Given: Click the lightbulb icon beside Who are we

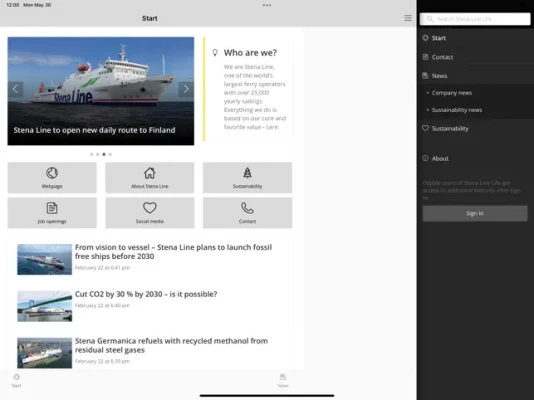Looking at the screenshot, I should 215,52.
